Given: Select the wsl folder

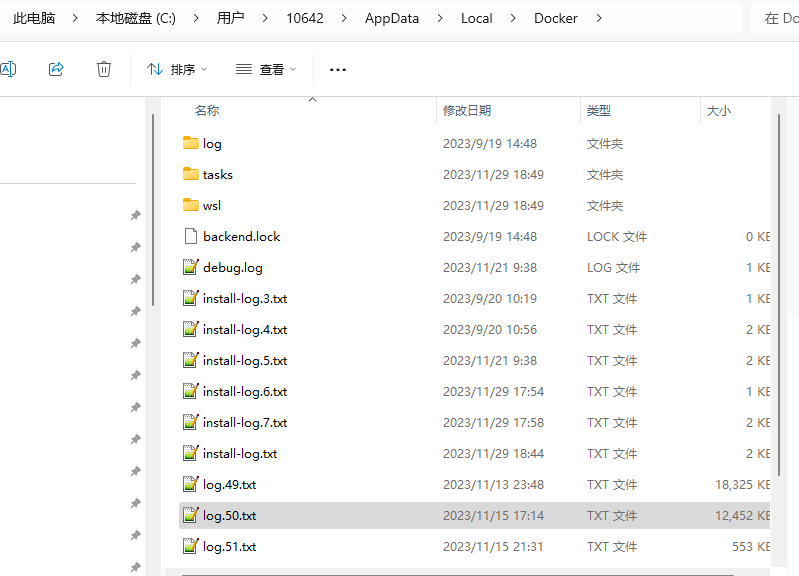Looking at the screenshot, I should point(211,205).
